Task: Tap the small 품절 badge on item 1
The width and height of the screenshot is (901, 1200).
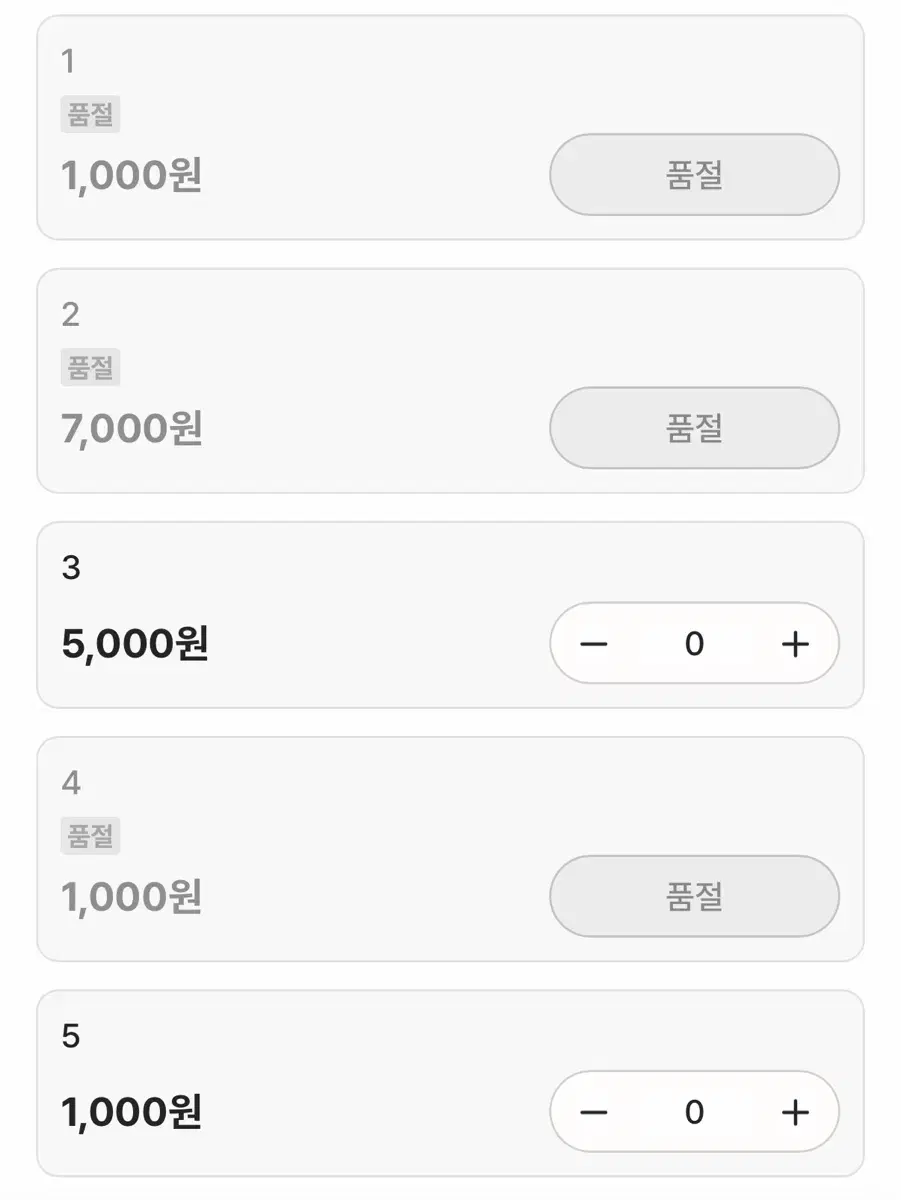Action: pos(90,115)
